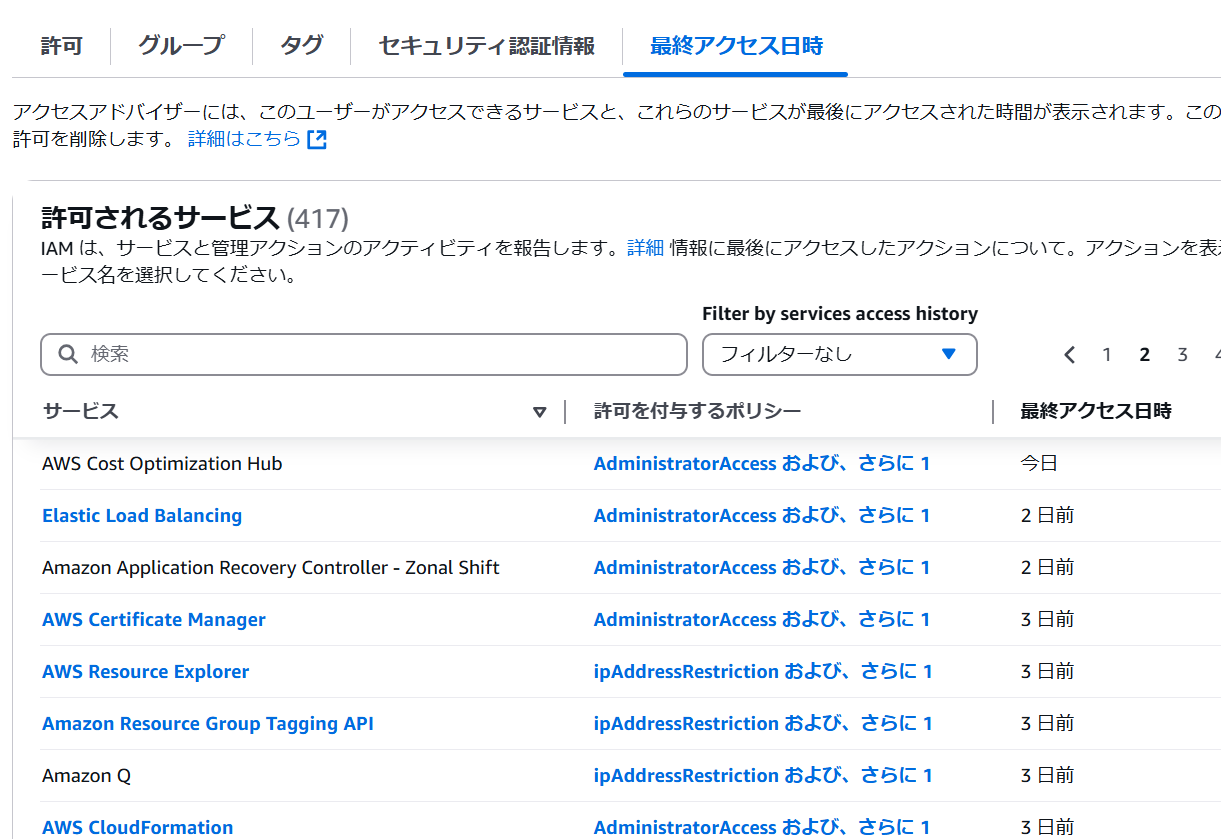Open ipAddressRestriction policy for Amazon Q row

(x=686, y=776)
